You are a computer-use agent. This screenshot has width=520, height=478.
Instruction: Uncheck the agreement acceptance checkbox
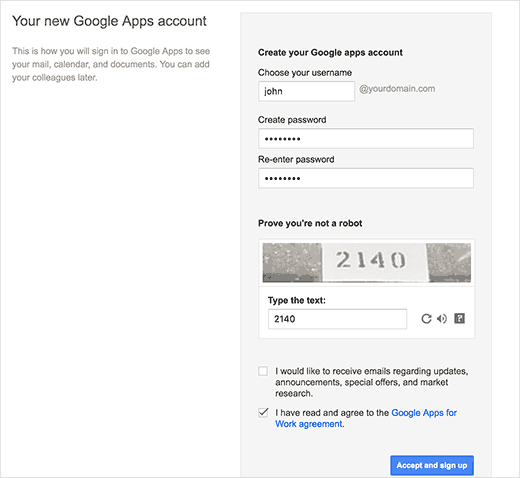click(x=263, y=413)
